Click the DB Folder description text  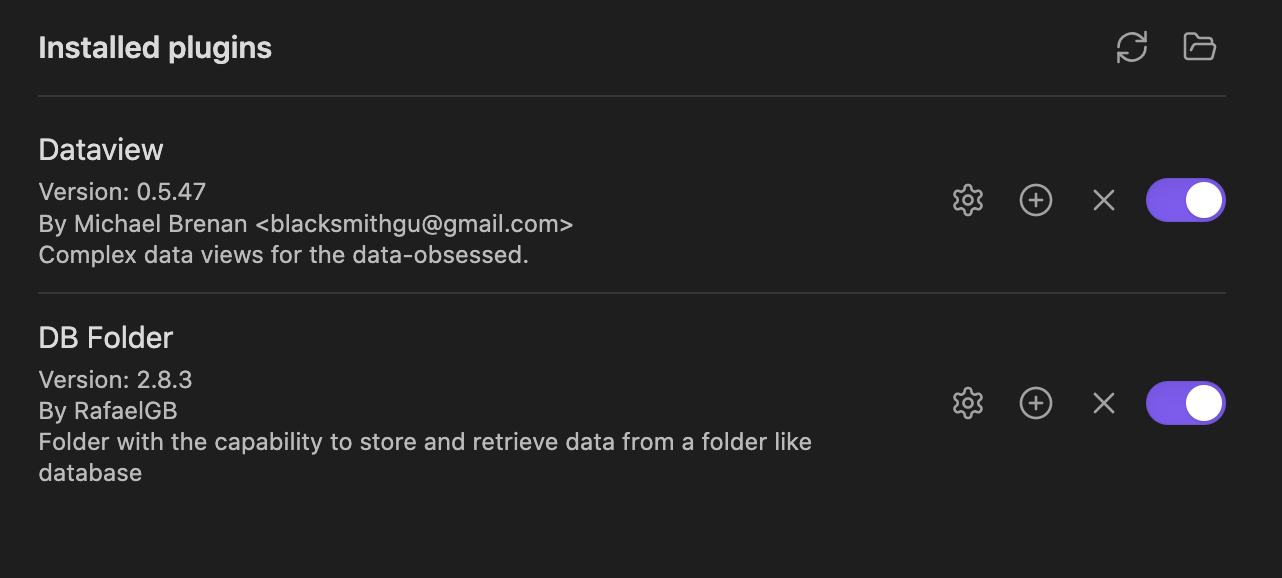pos(424,441)
